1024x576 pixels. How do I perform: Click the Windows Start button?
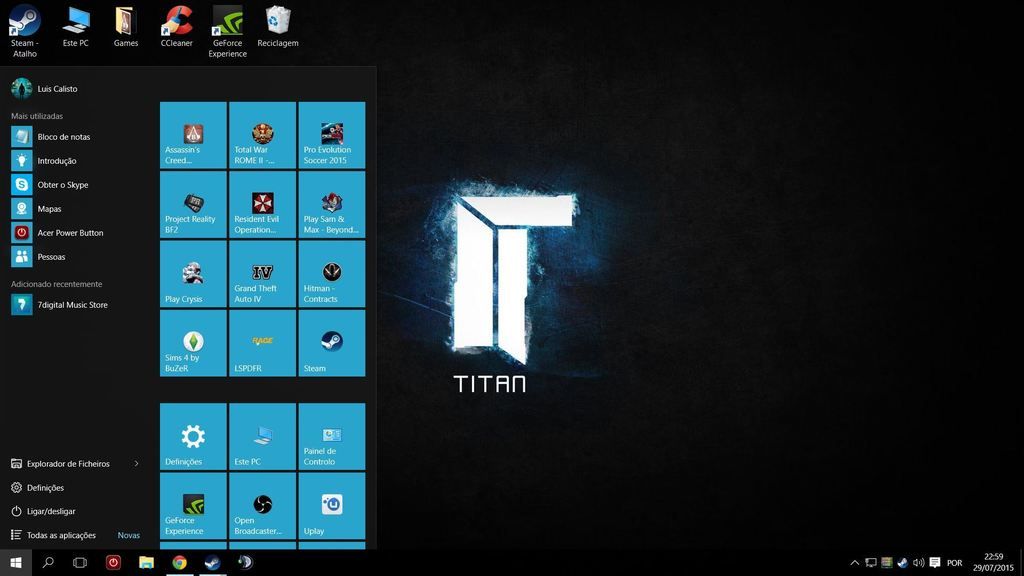coord(16,562)
